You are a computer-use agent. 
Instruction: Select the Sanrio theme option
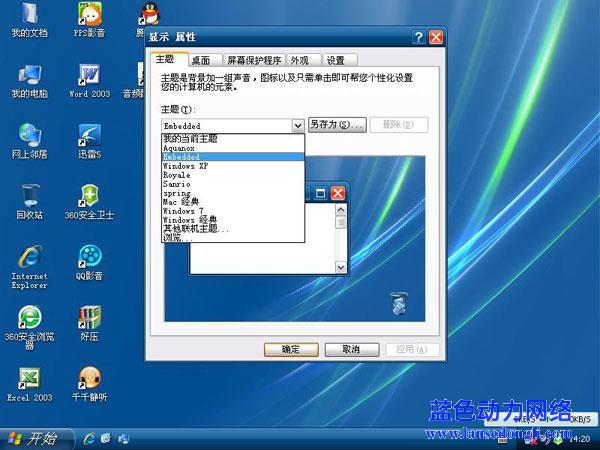point(233,184)
